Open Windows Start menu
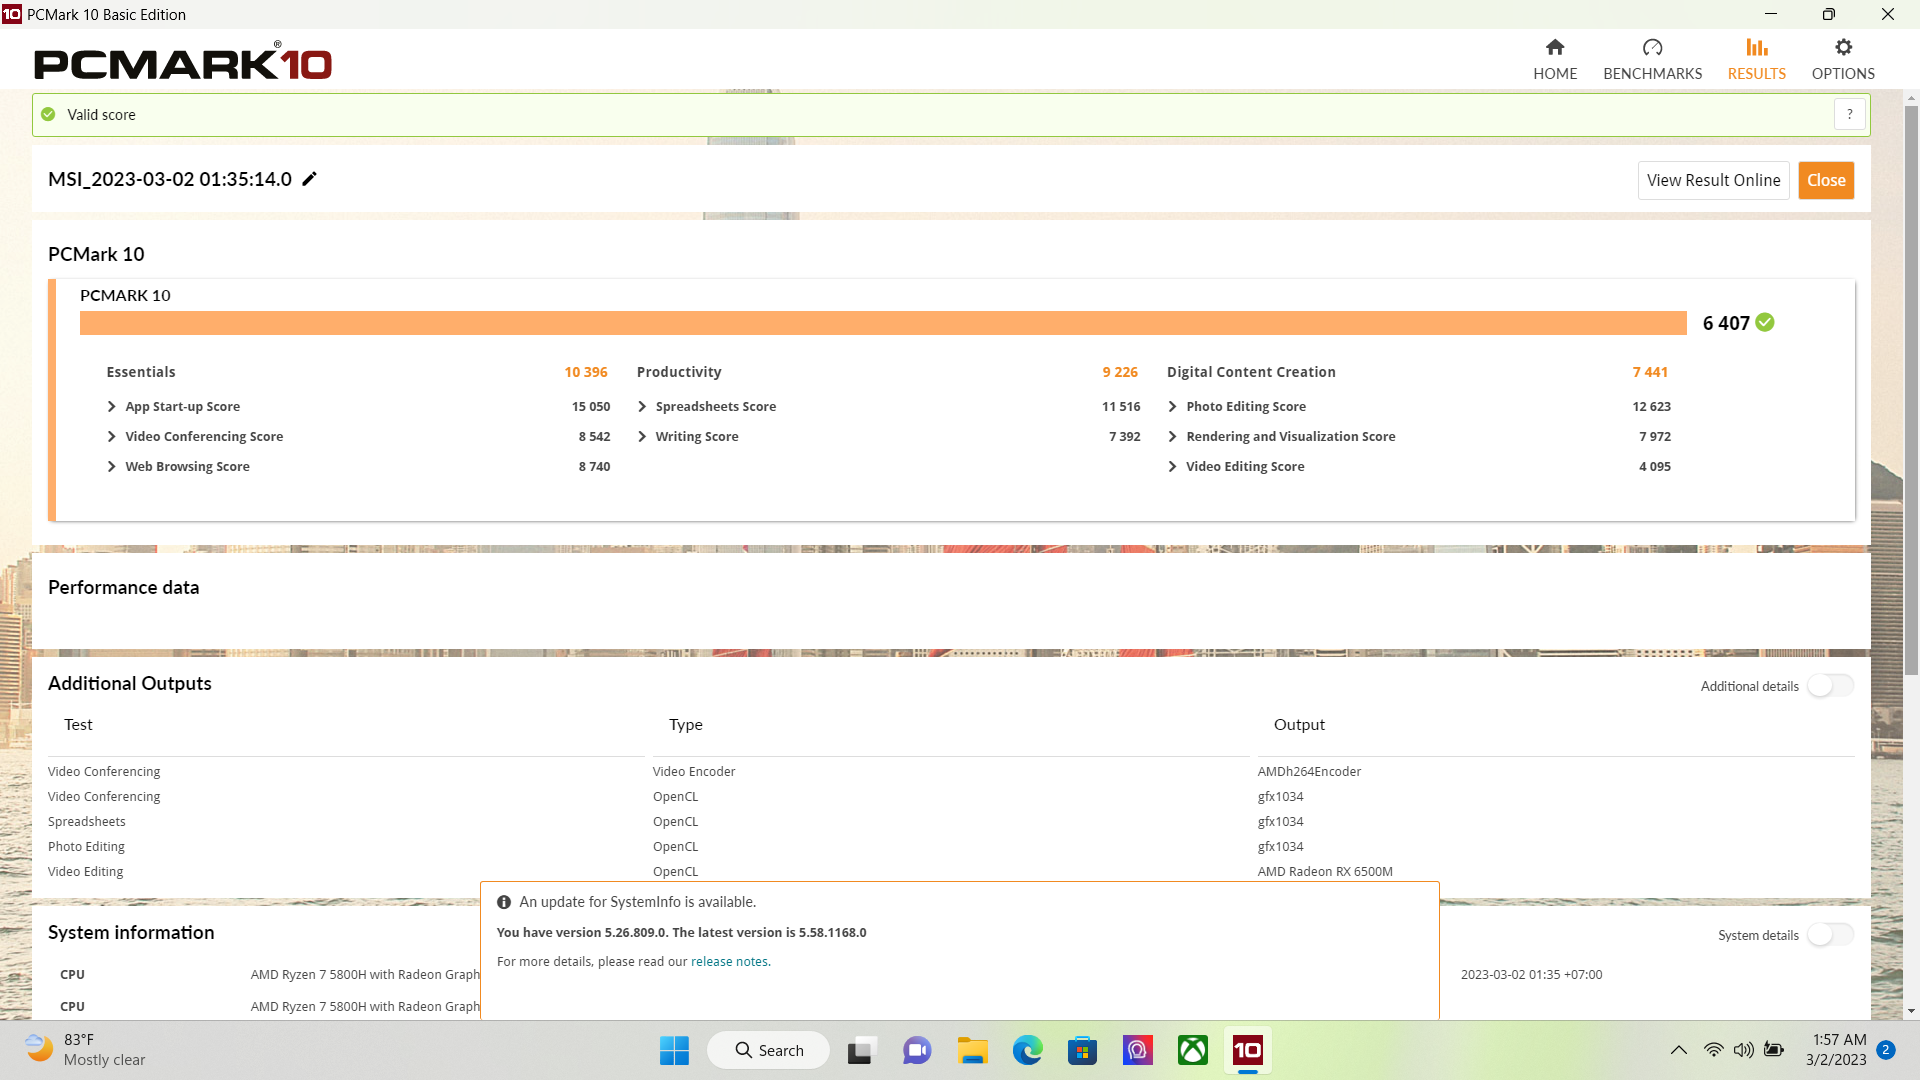The image size is (1920, 1080). (674, 1050)
